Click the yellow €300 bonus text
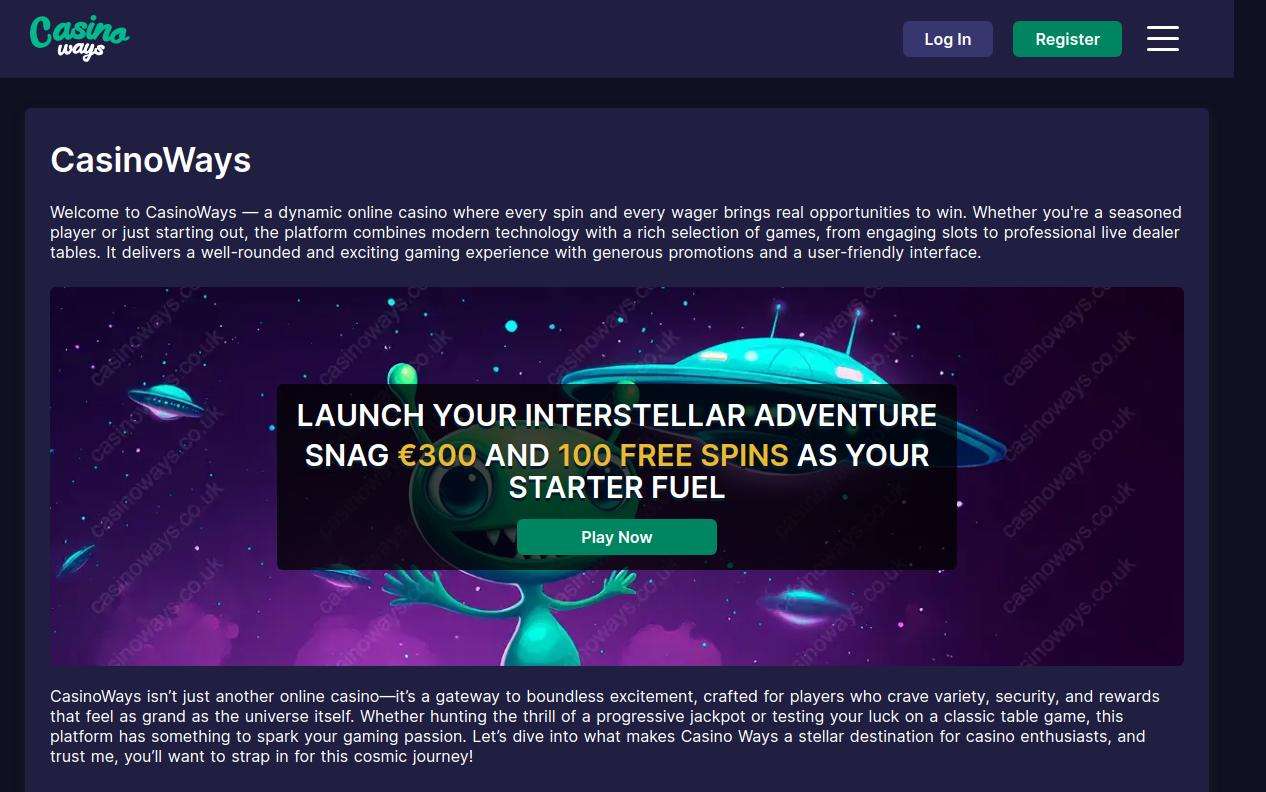1266x792 pixels. pyautogui.click(x=437, y=455)
